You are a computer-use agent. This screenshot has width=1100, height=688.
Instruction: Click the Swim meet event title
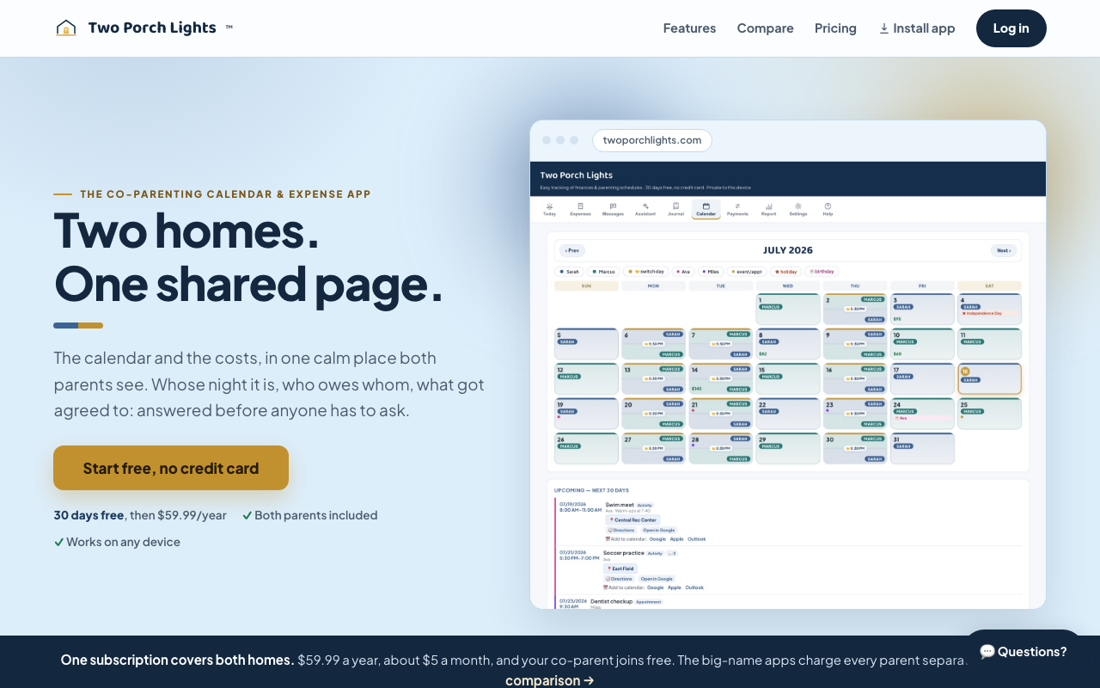(619, 505)
